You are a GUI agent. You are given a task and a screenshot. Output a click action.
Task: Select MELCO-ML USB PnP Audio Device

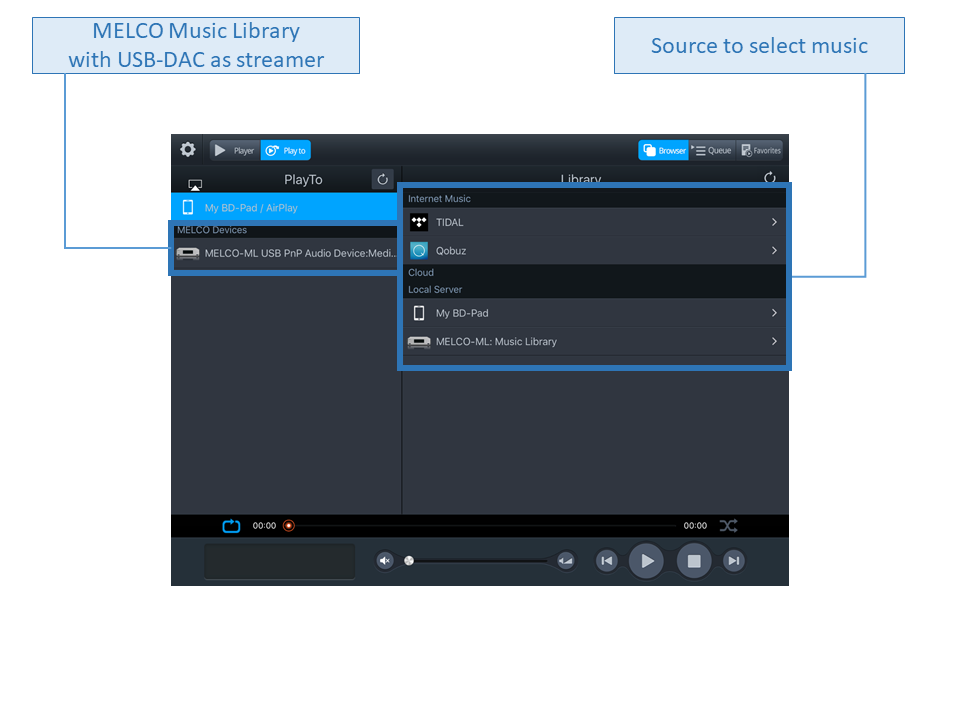click(285, 253)
